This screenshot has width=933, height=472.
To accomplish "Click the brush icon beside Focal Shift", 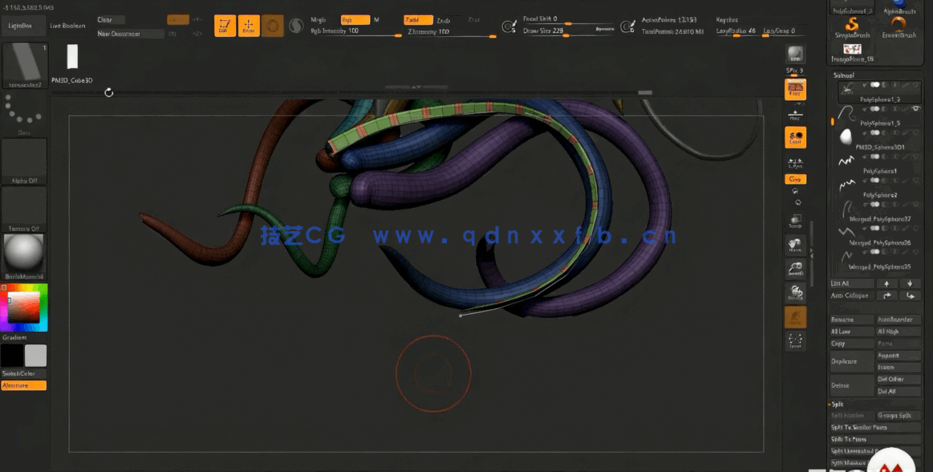I will tap(509, 26).
